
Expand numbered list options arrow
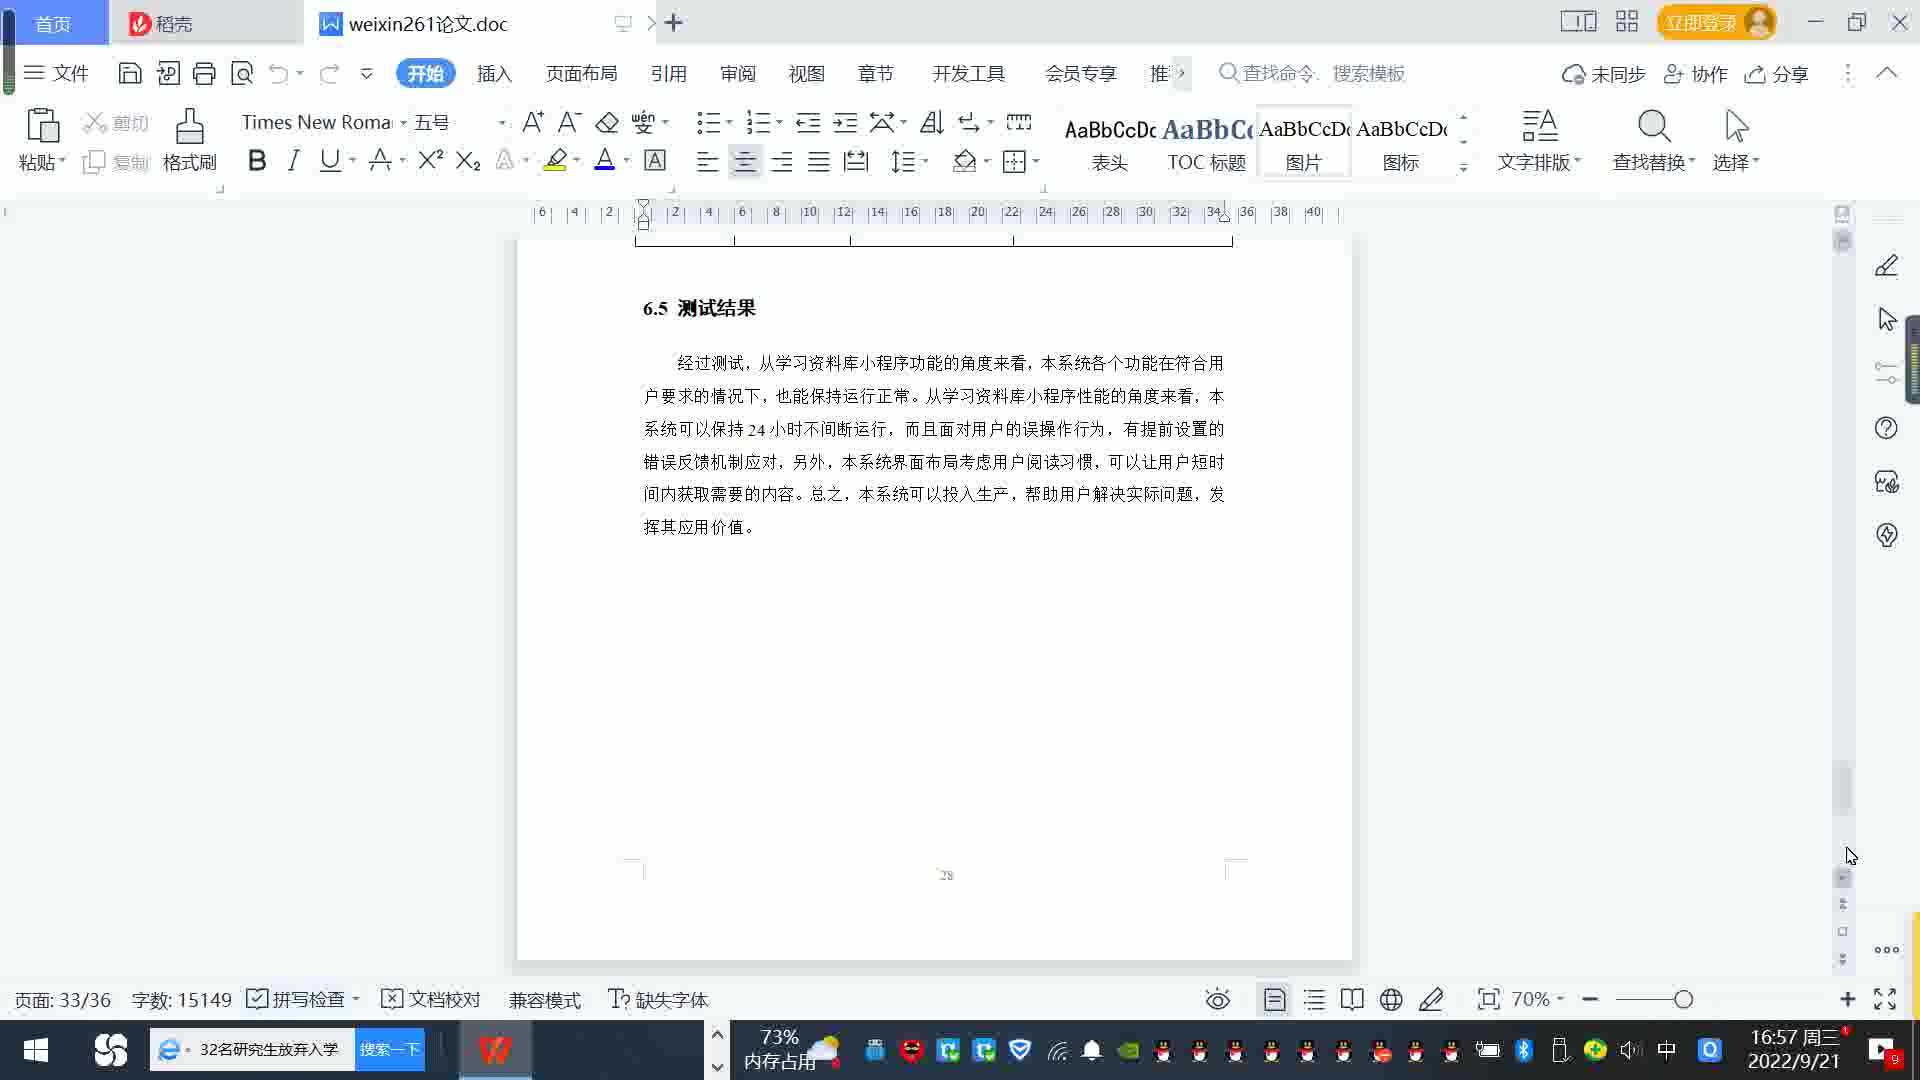pos(779,123)
